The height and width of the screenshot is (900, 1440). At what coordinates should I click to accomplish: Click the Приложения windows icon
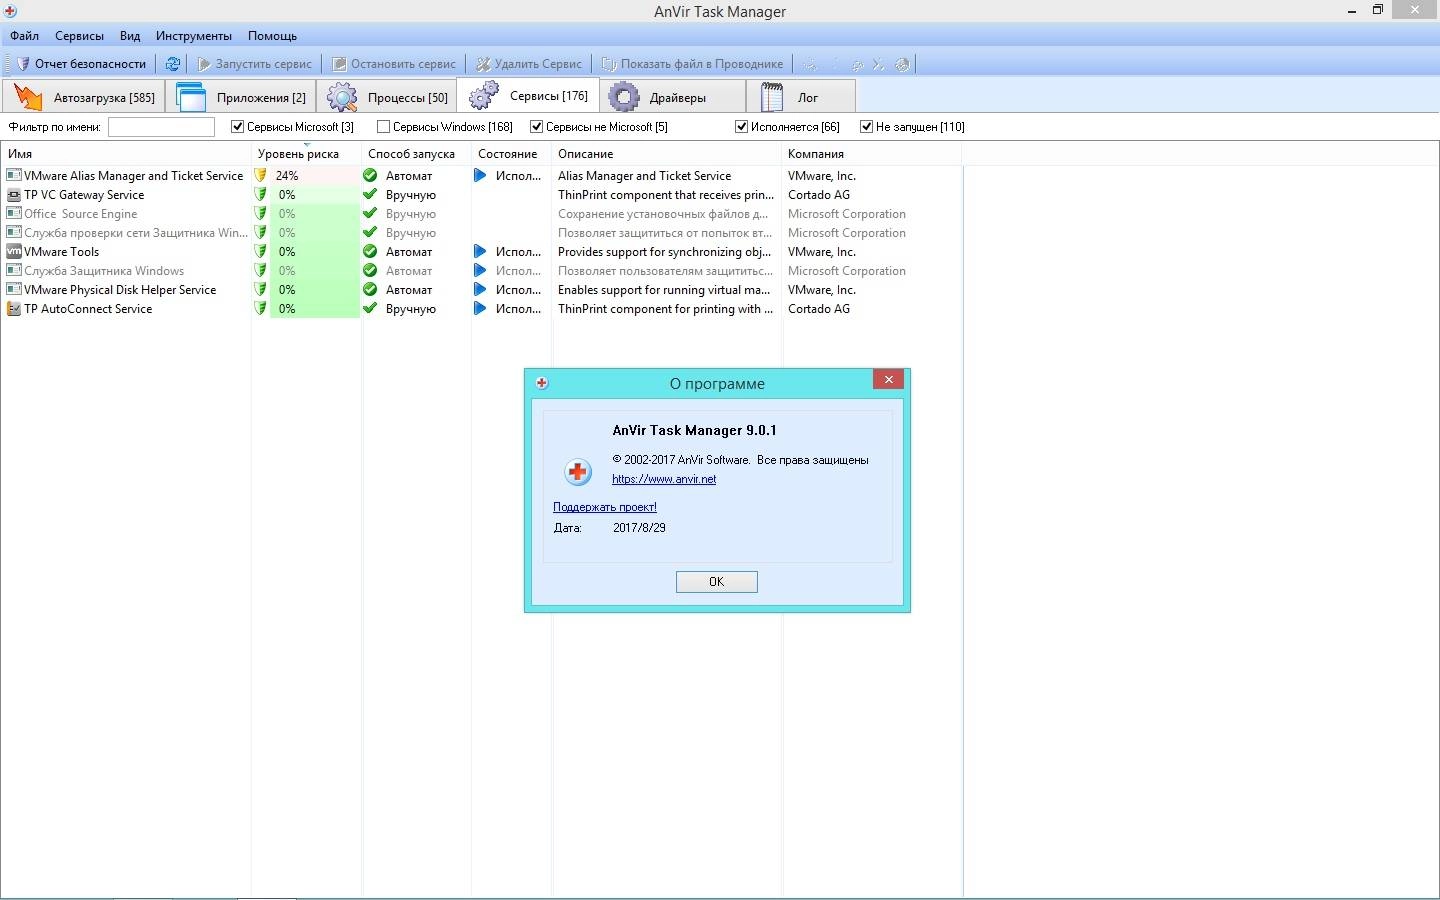pos(190,97)
